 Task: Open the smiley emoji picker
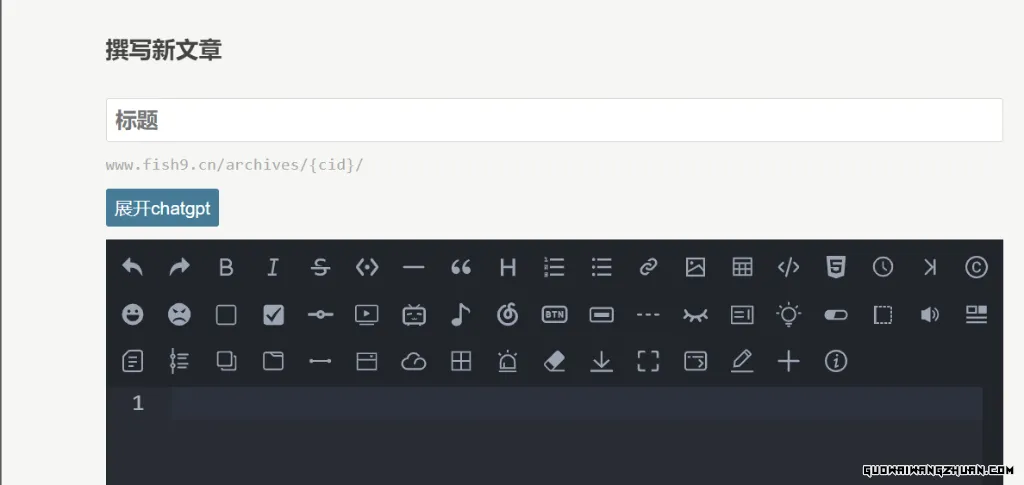click(133, 315)
